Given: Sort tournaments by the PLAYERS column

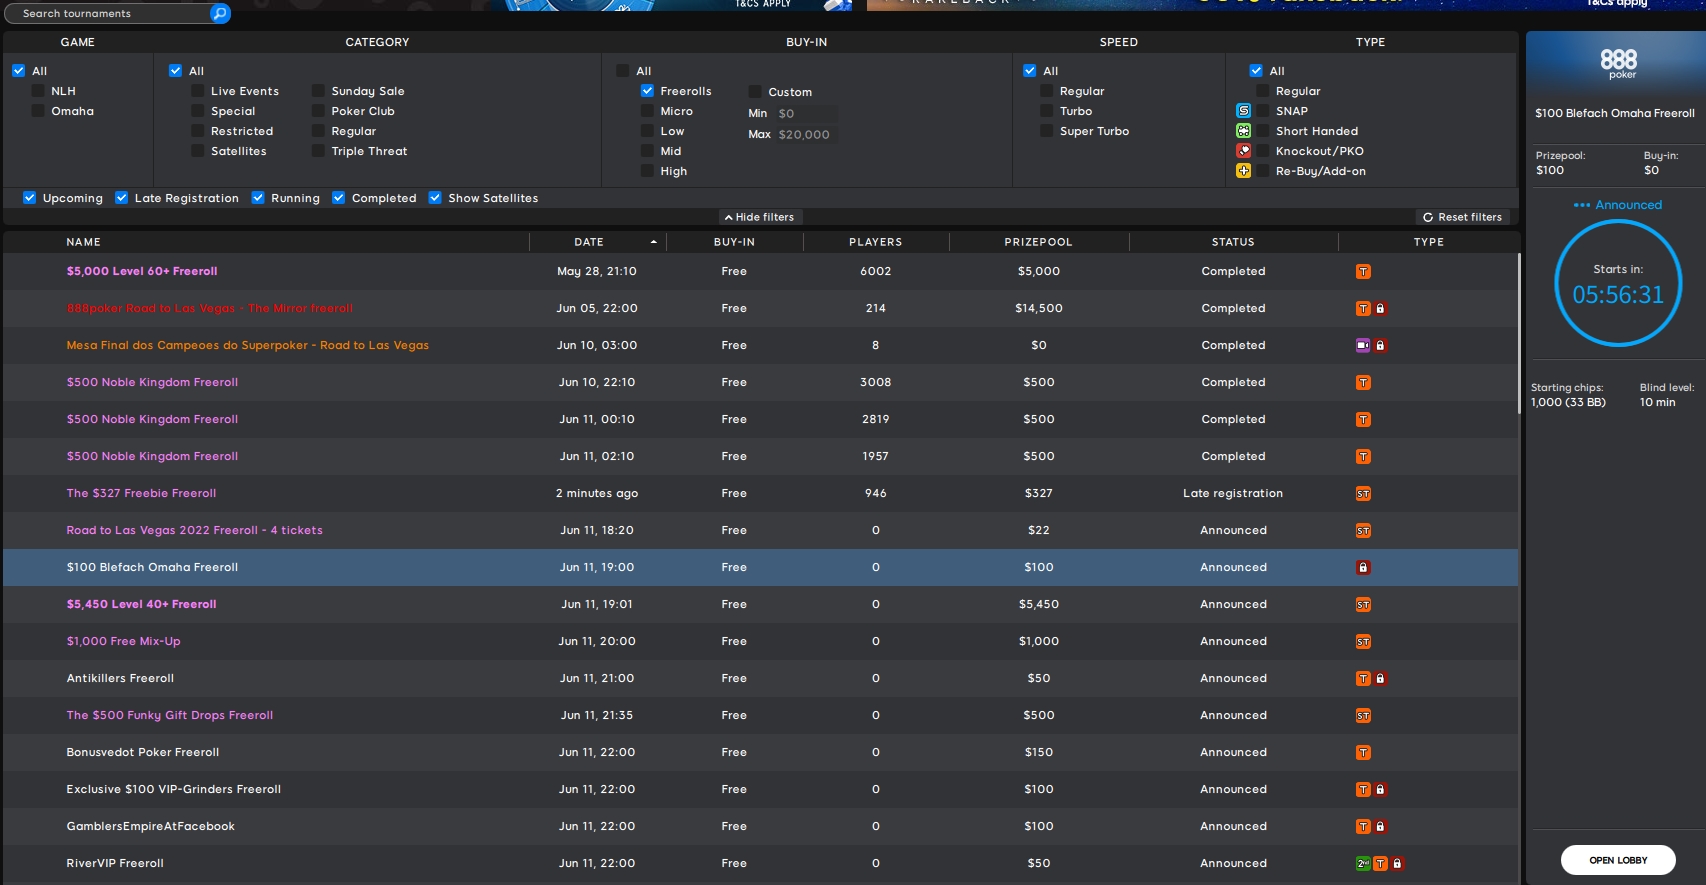Looking at the screenshot, I should pos(875,242).
